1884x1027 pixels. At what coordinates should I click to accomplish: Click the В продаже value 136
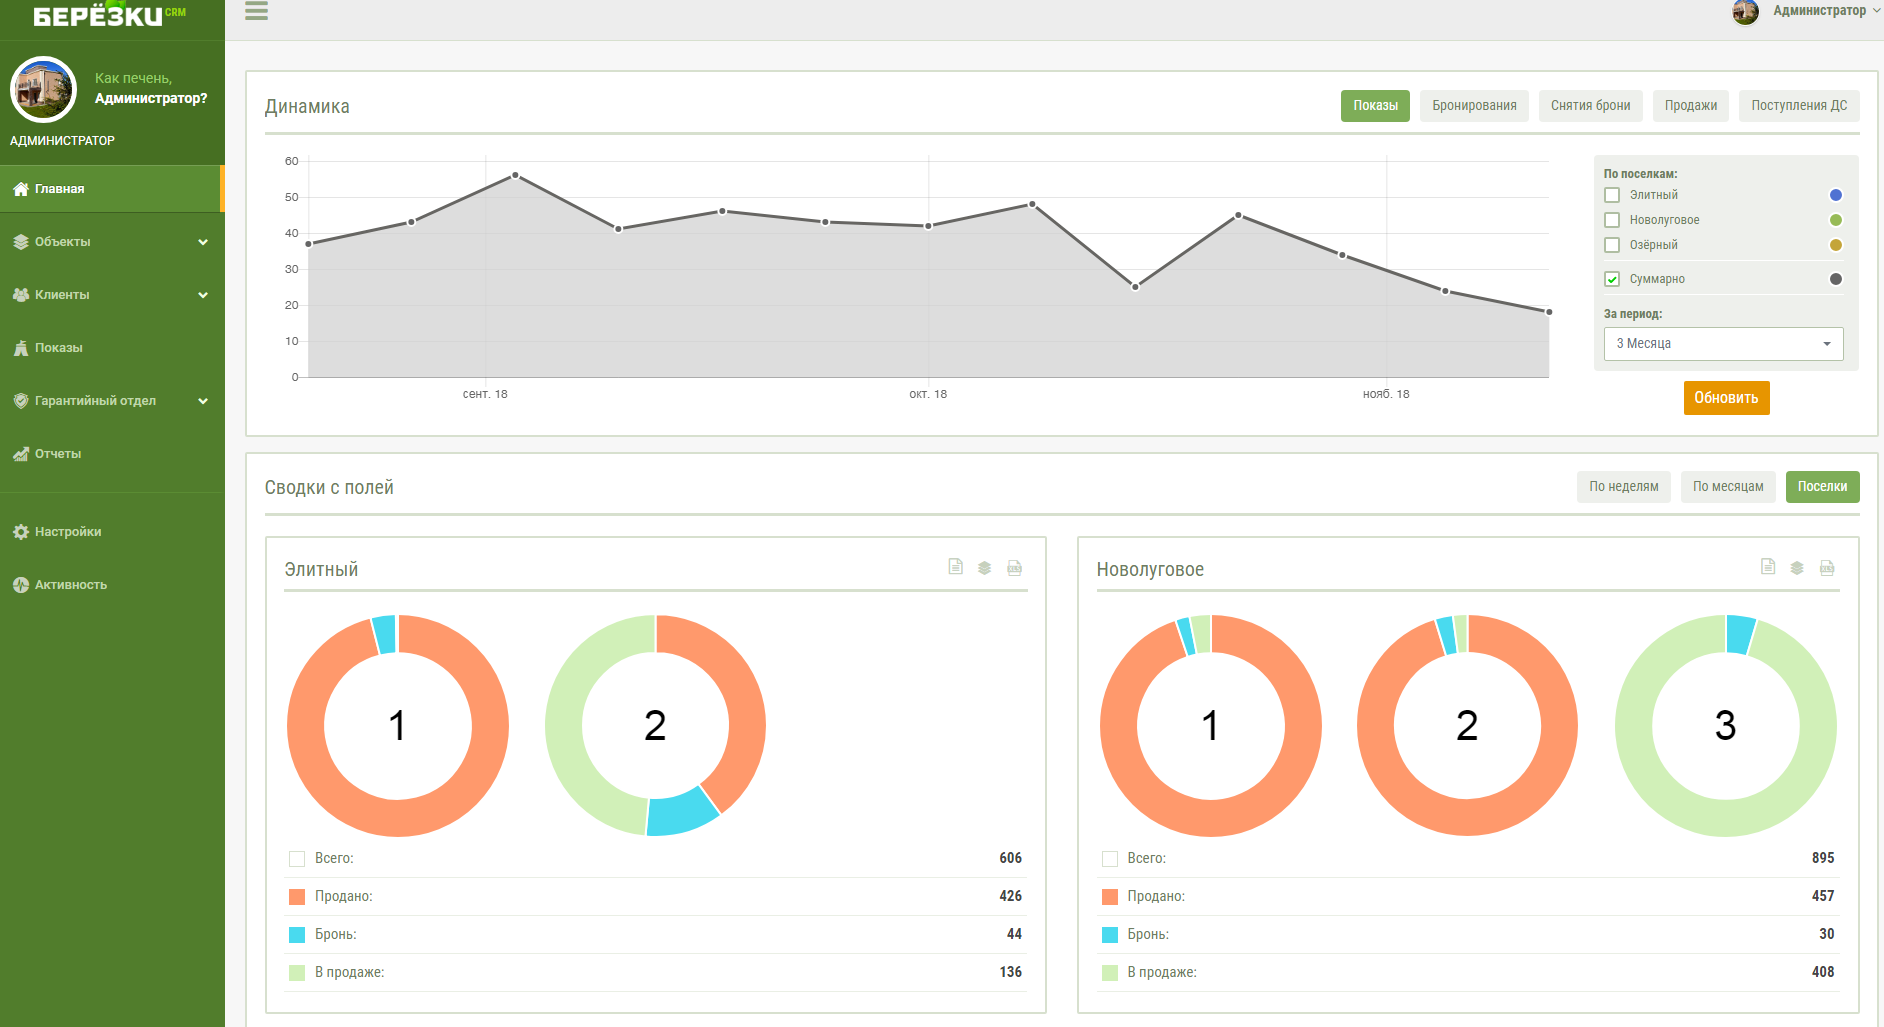pyautogui.click(x=1011, y=972)
